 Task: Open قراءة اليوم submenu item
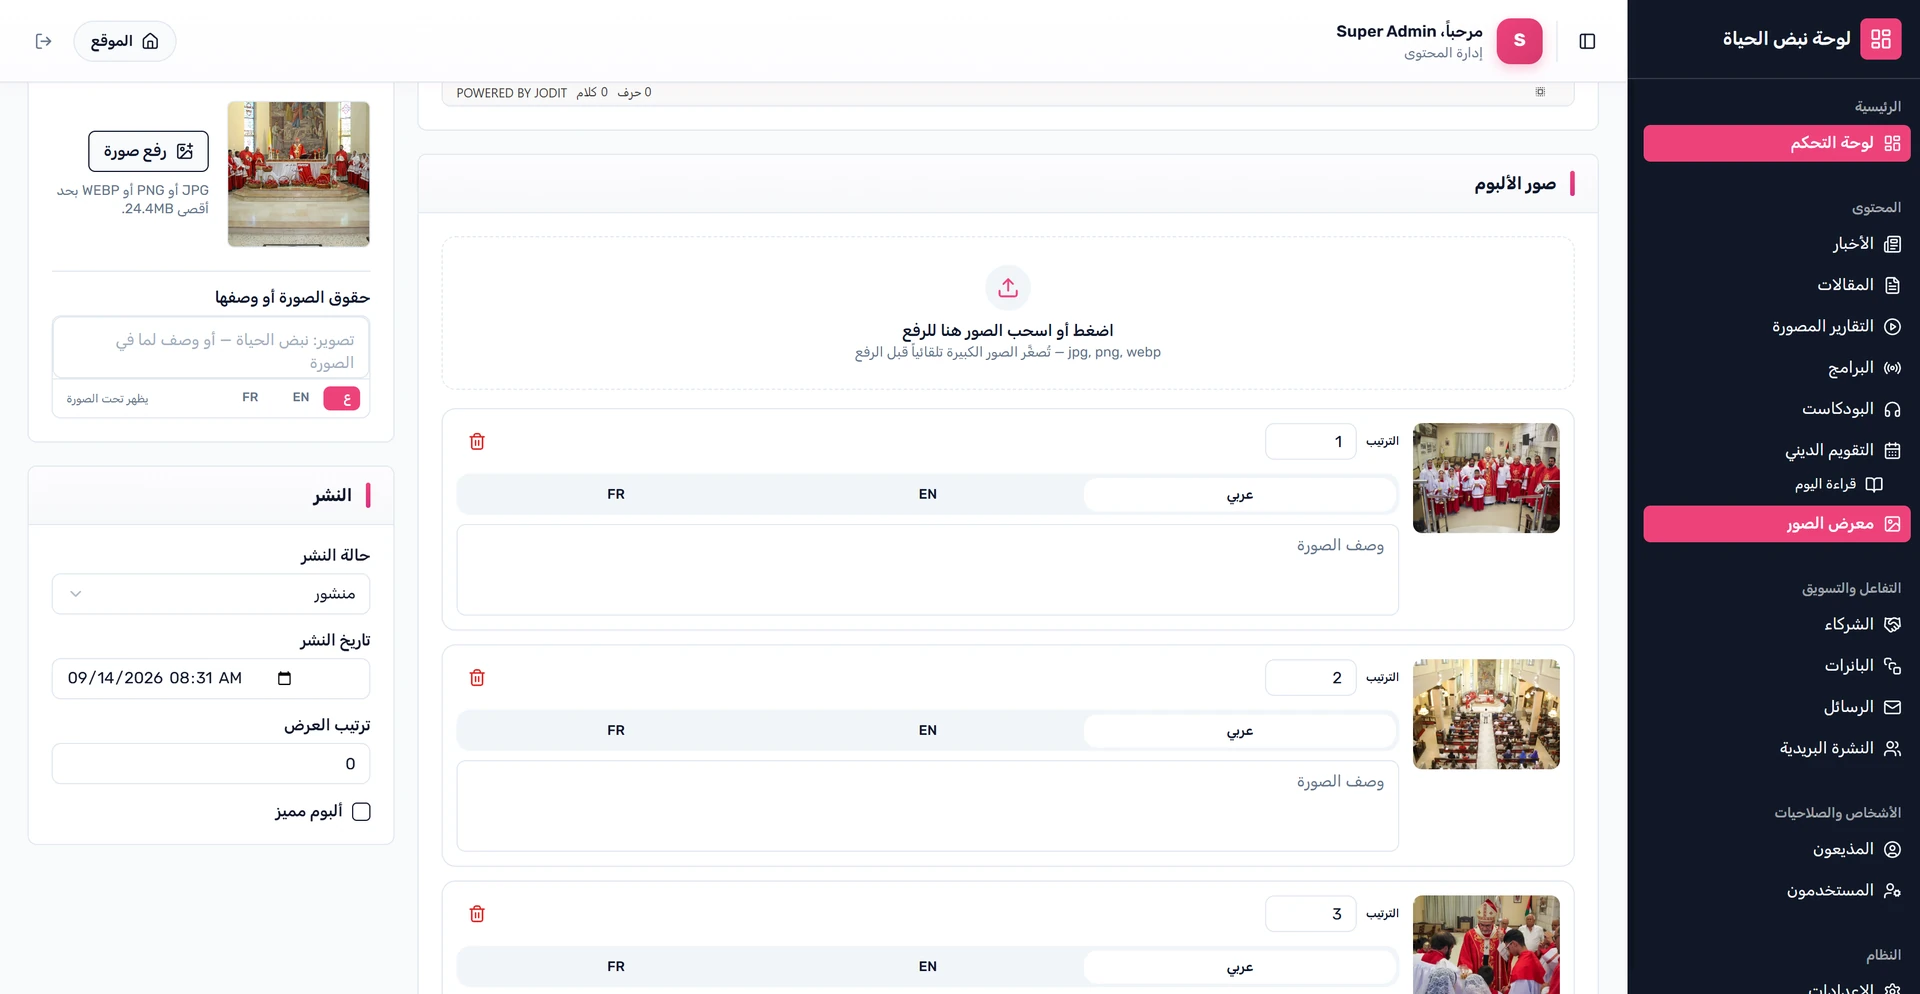click(1838, 484)
